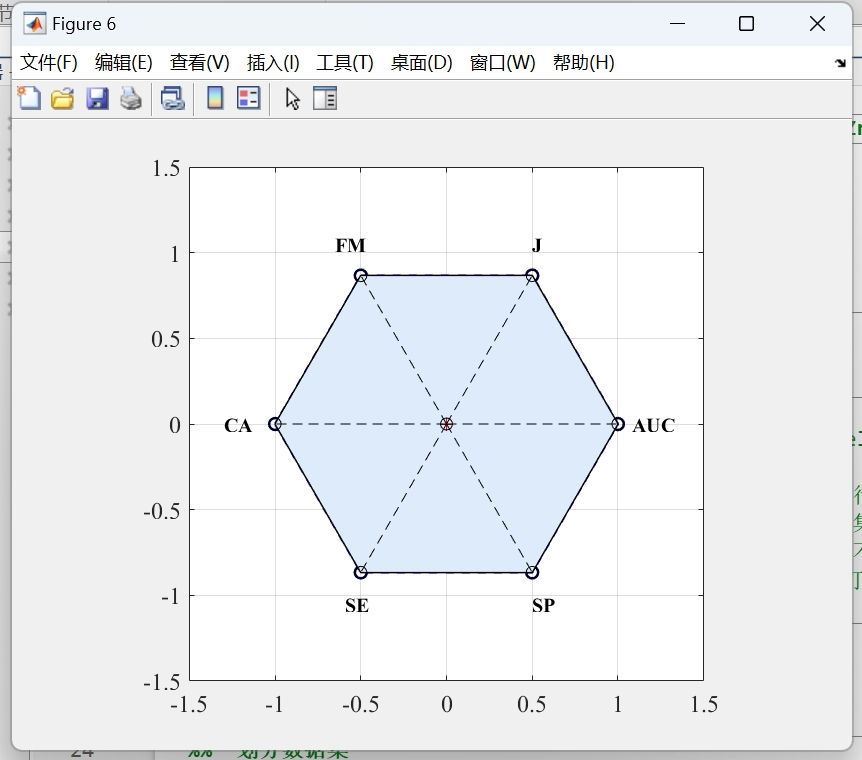Expand the 工具(T) menu

click(345, 63)
